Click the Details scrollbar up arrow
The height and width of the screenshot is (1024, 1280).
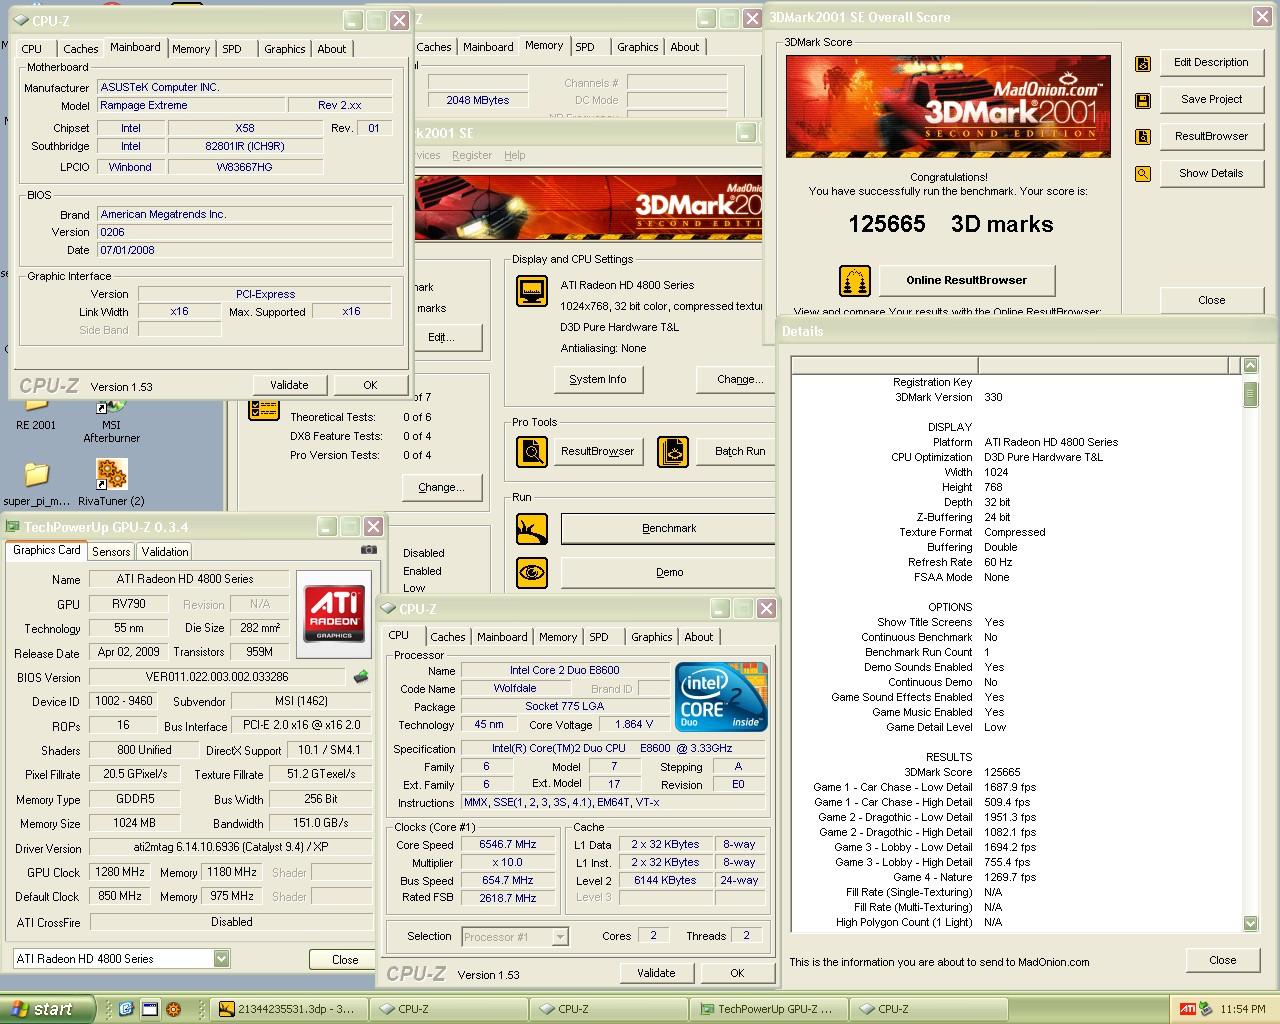[x=1250, y=366]
